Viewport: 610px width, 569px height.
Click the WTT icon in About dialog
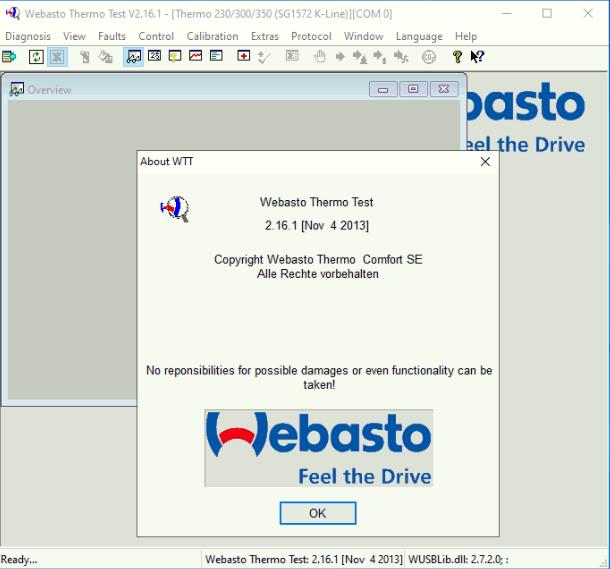175,209
